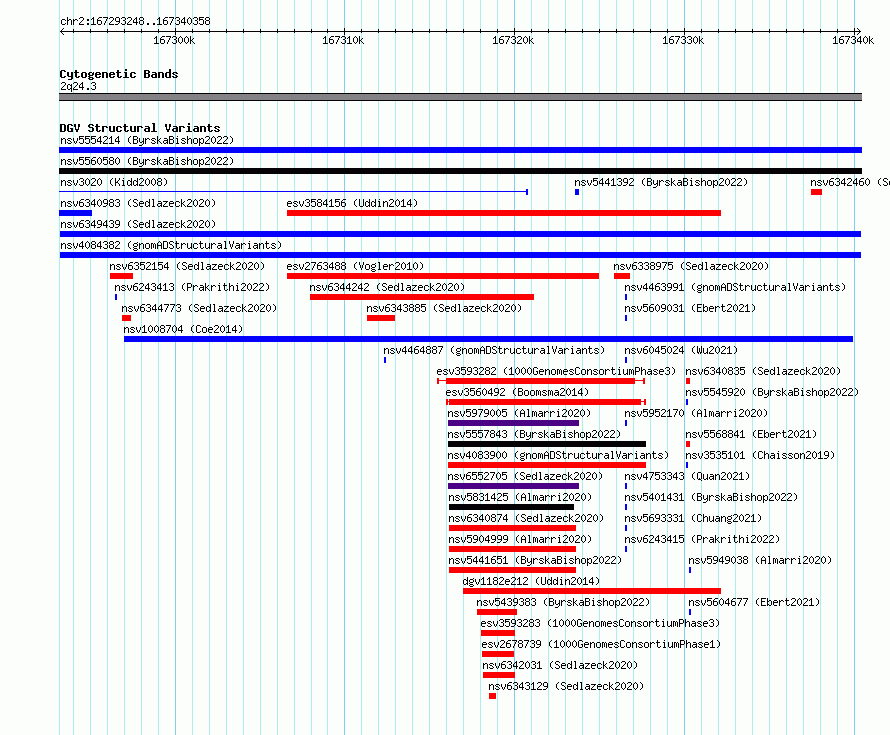This screenshot has width=890, height=735.
Task: Click nsv4464887 (gnomADStructuralVariants) label
Action: pos(494,350)
